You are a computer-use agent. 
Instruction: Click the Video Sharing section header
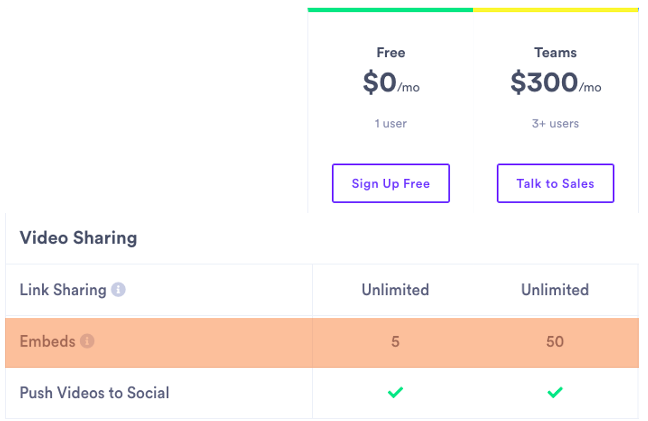79,238
